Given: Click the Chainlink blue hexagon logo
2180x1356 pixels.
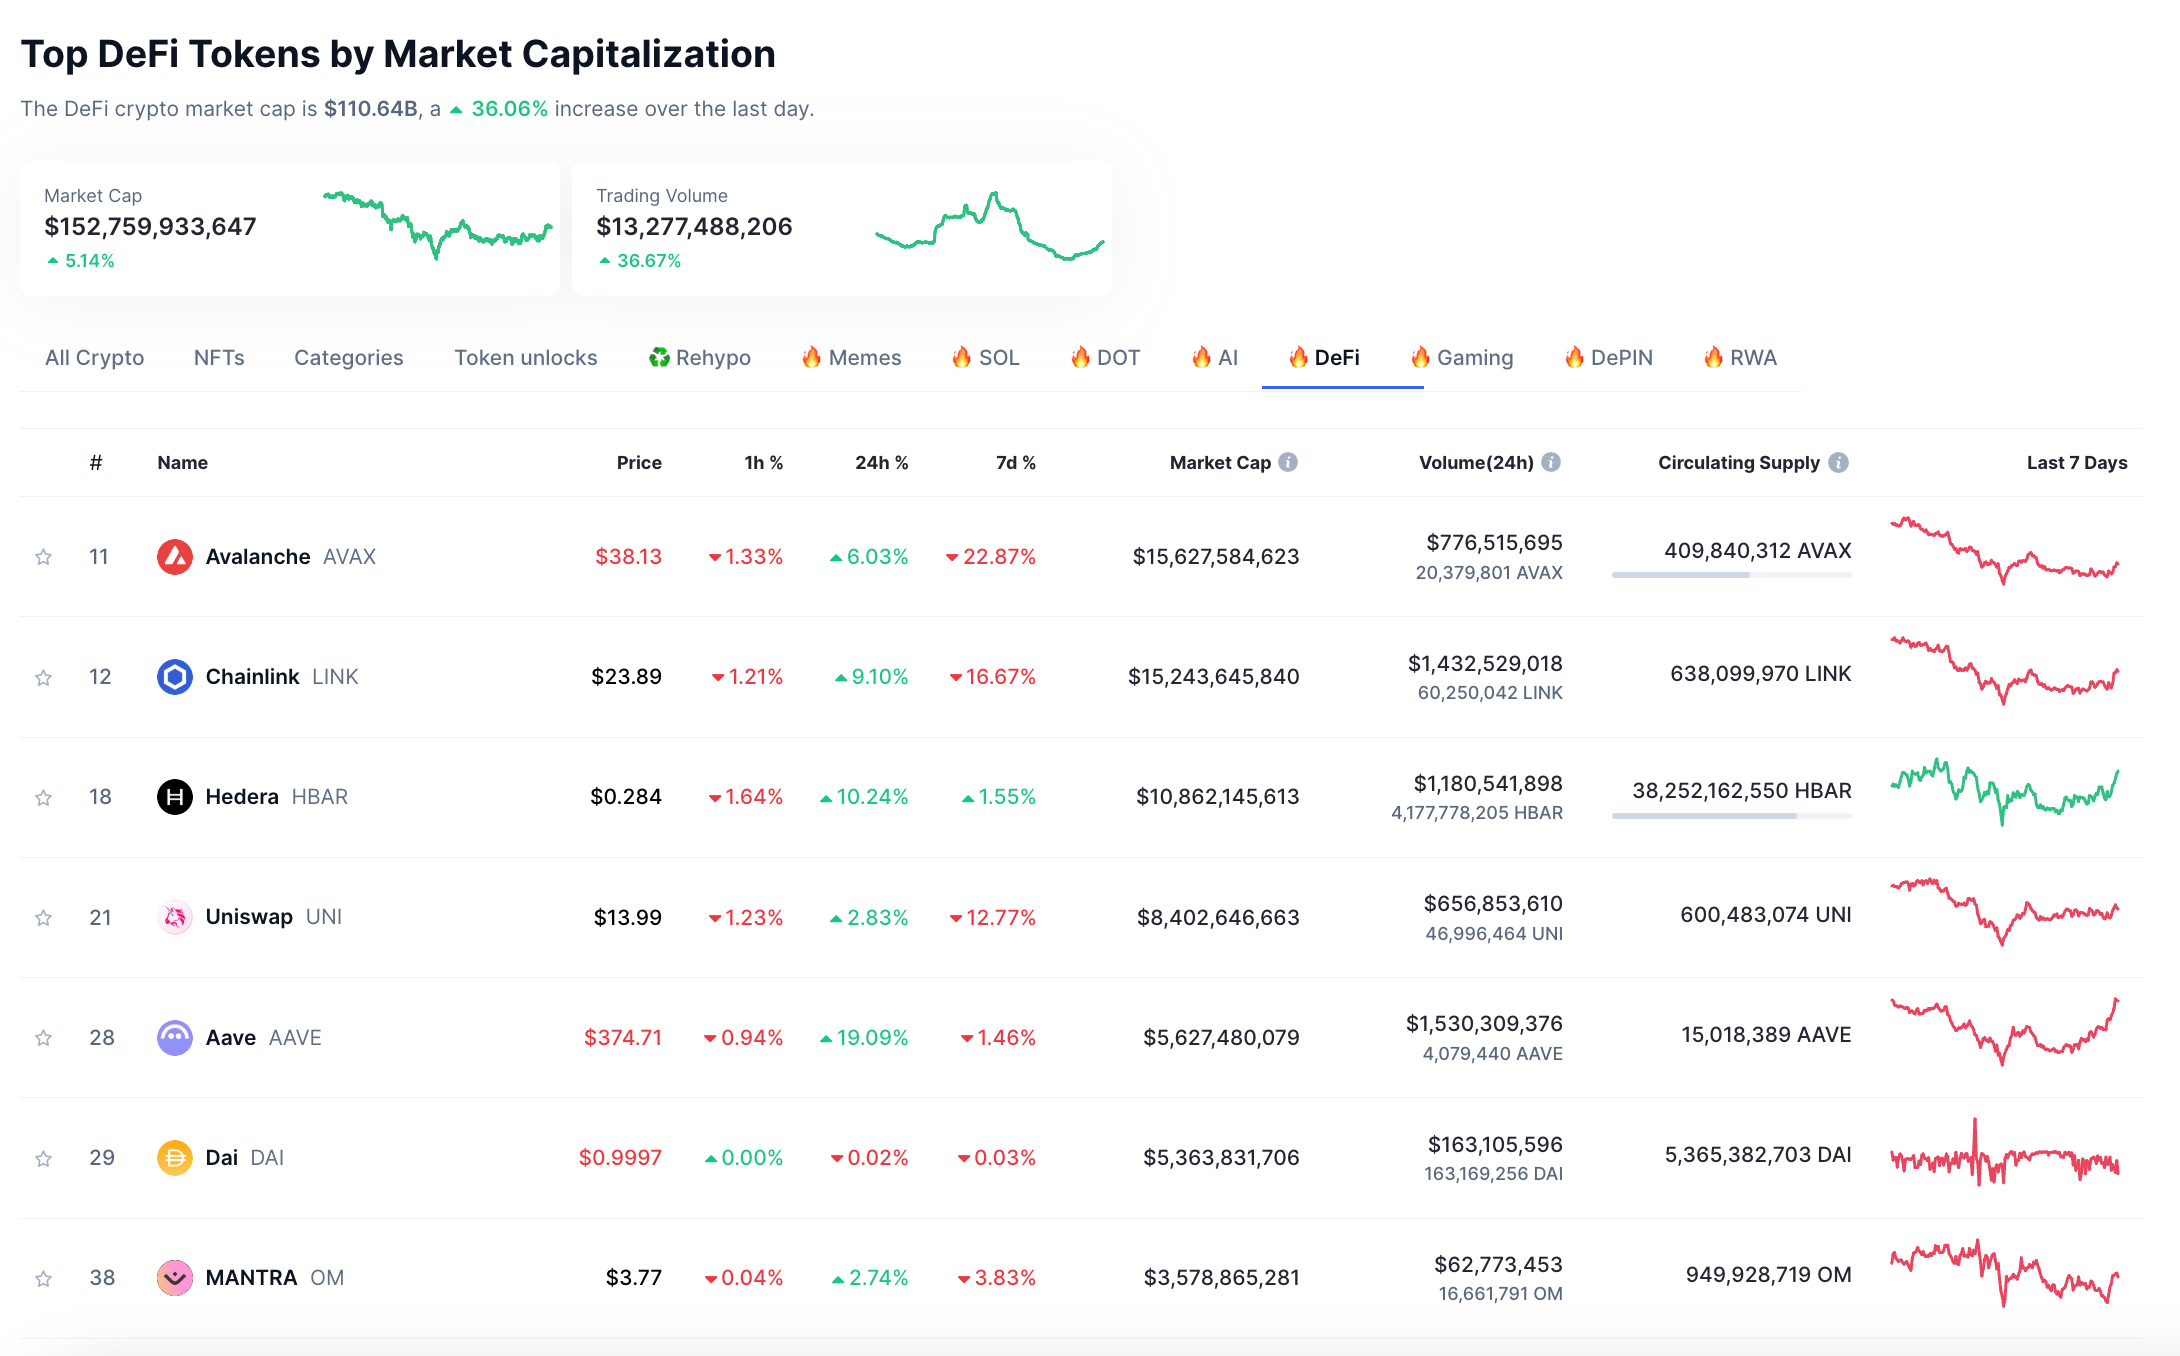Looking at the screenshot, I should [x=175, y=677].
